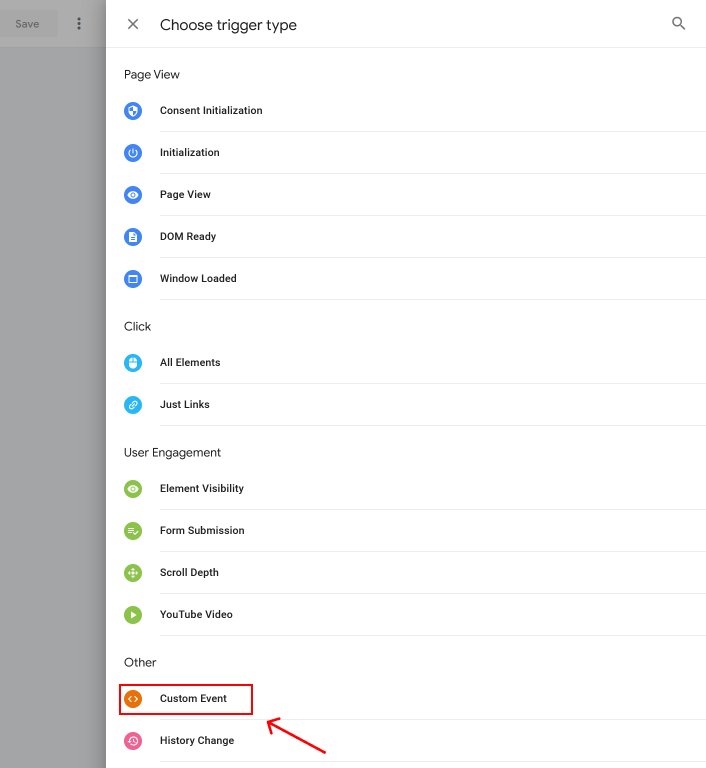The width and height of the screenshot is (706, 768).
Task: Click the DOM Ready document icon
Action: coord(133,237)
